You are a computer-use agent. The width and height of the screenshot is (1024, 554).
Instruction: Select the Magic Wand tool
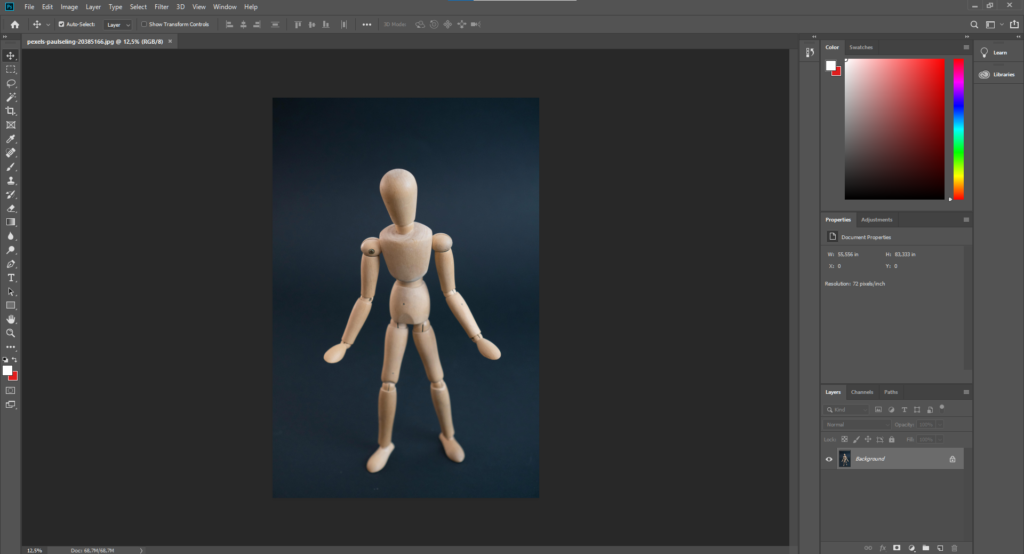[10, 97]
